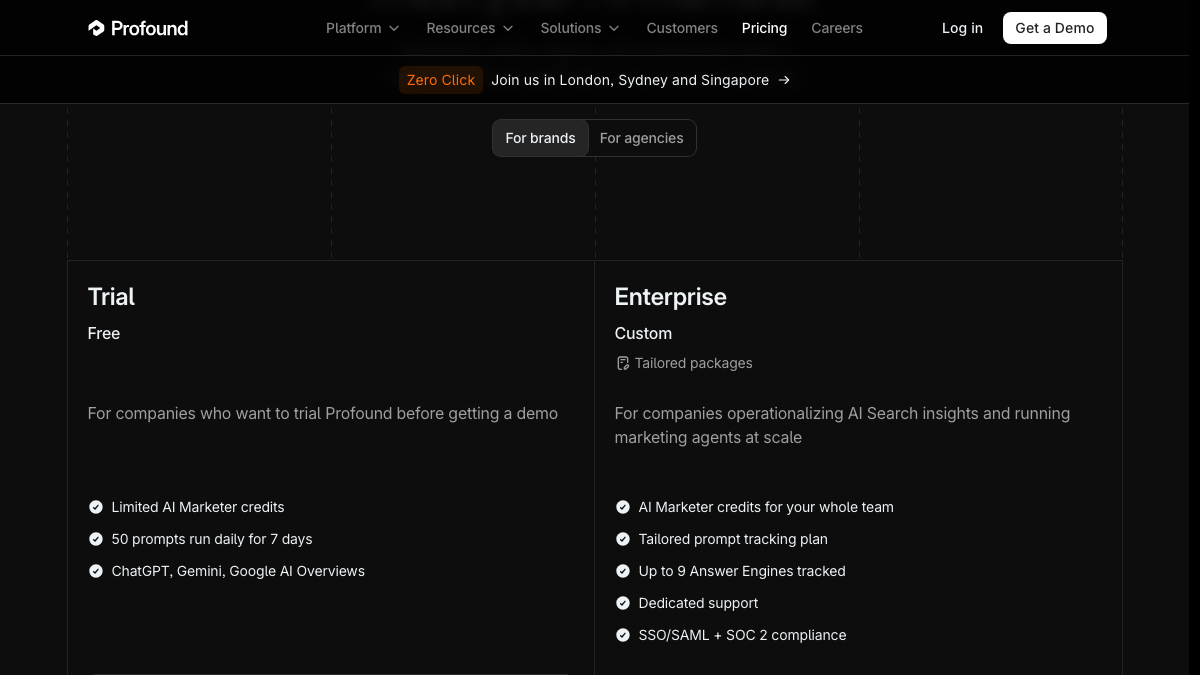The width and height of the screenshot is (1200, 675).
Task: Open the Solutions navigation menu
Action: tap(580, 28)
